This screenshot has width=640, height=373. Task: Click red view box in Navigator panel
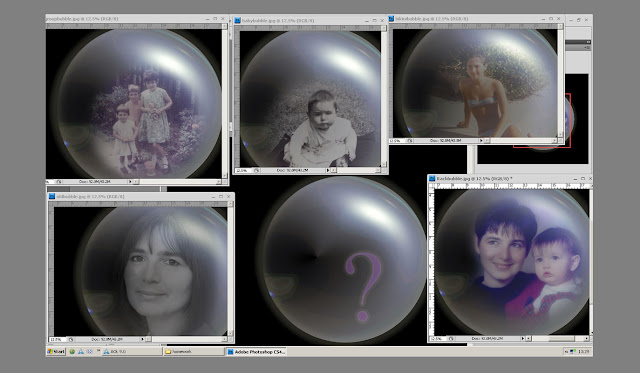click(x=542, y=121)
